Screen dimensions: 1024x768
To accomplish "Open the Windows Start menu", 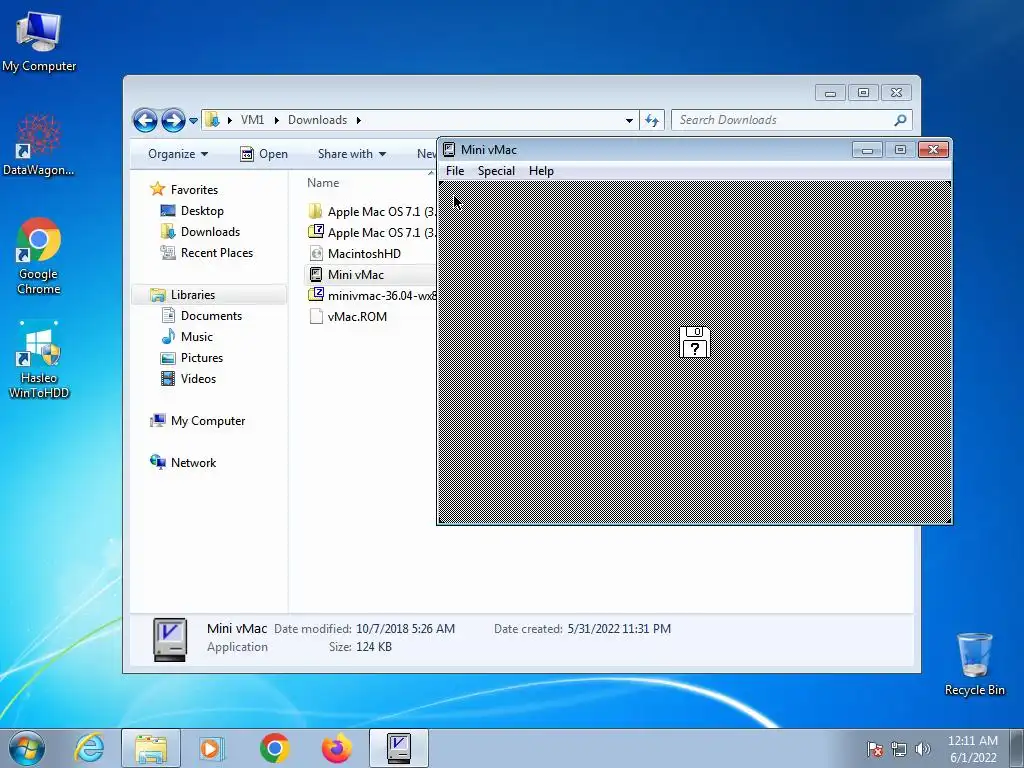I will (27, 748).
